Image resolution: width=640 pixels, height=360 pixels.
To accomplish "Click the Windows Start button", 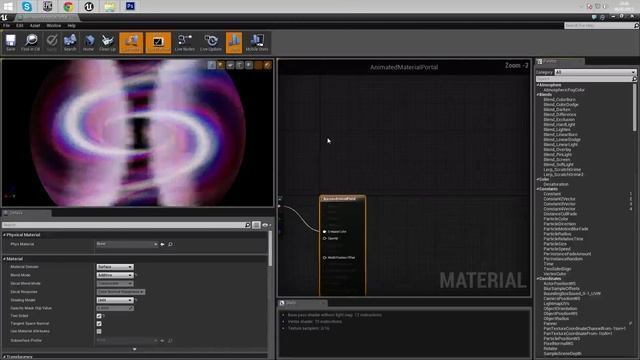I will coord(8,6).
